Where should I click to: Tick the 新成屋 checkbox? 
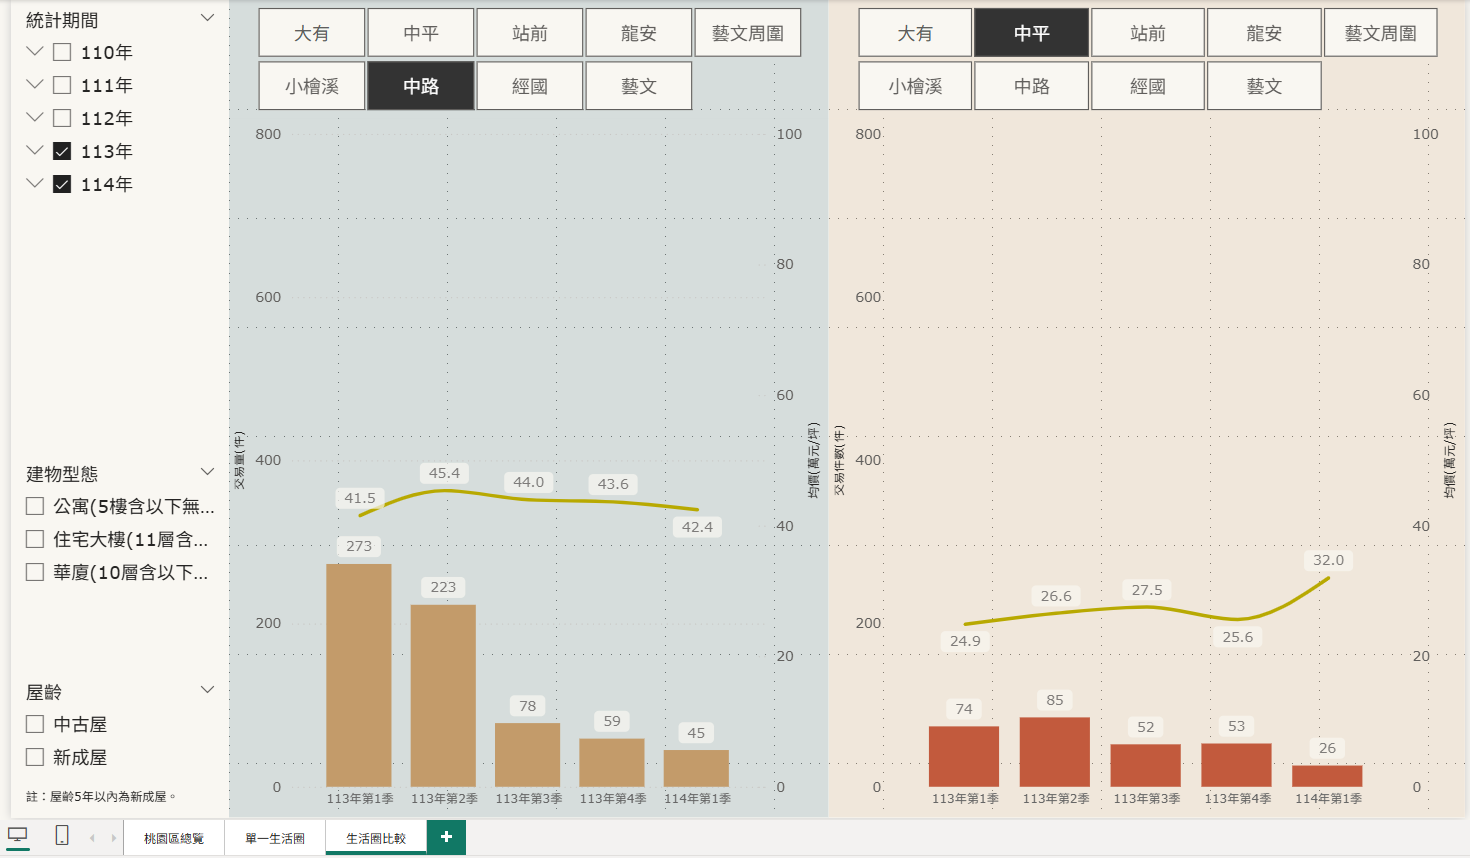click(x=35, y=757)
